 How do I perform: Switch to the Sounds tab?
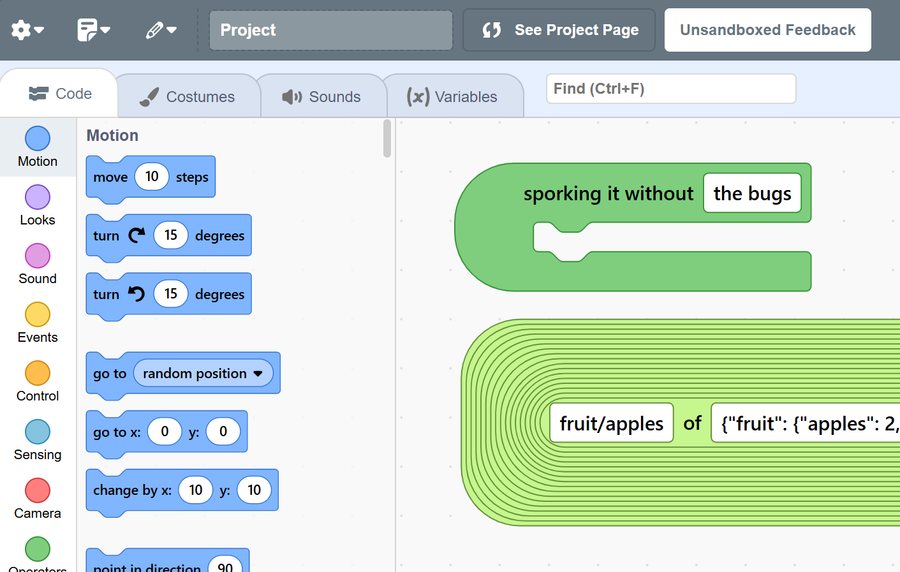click(321, 97)
